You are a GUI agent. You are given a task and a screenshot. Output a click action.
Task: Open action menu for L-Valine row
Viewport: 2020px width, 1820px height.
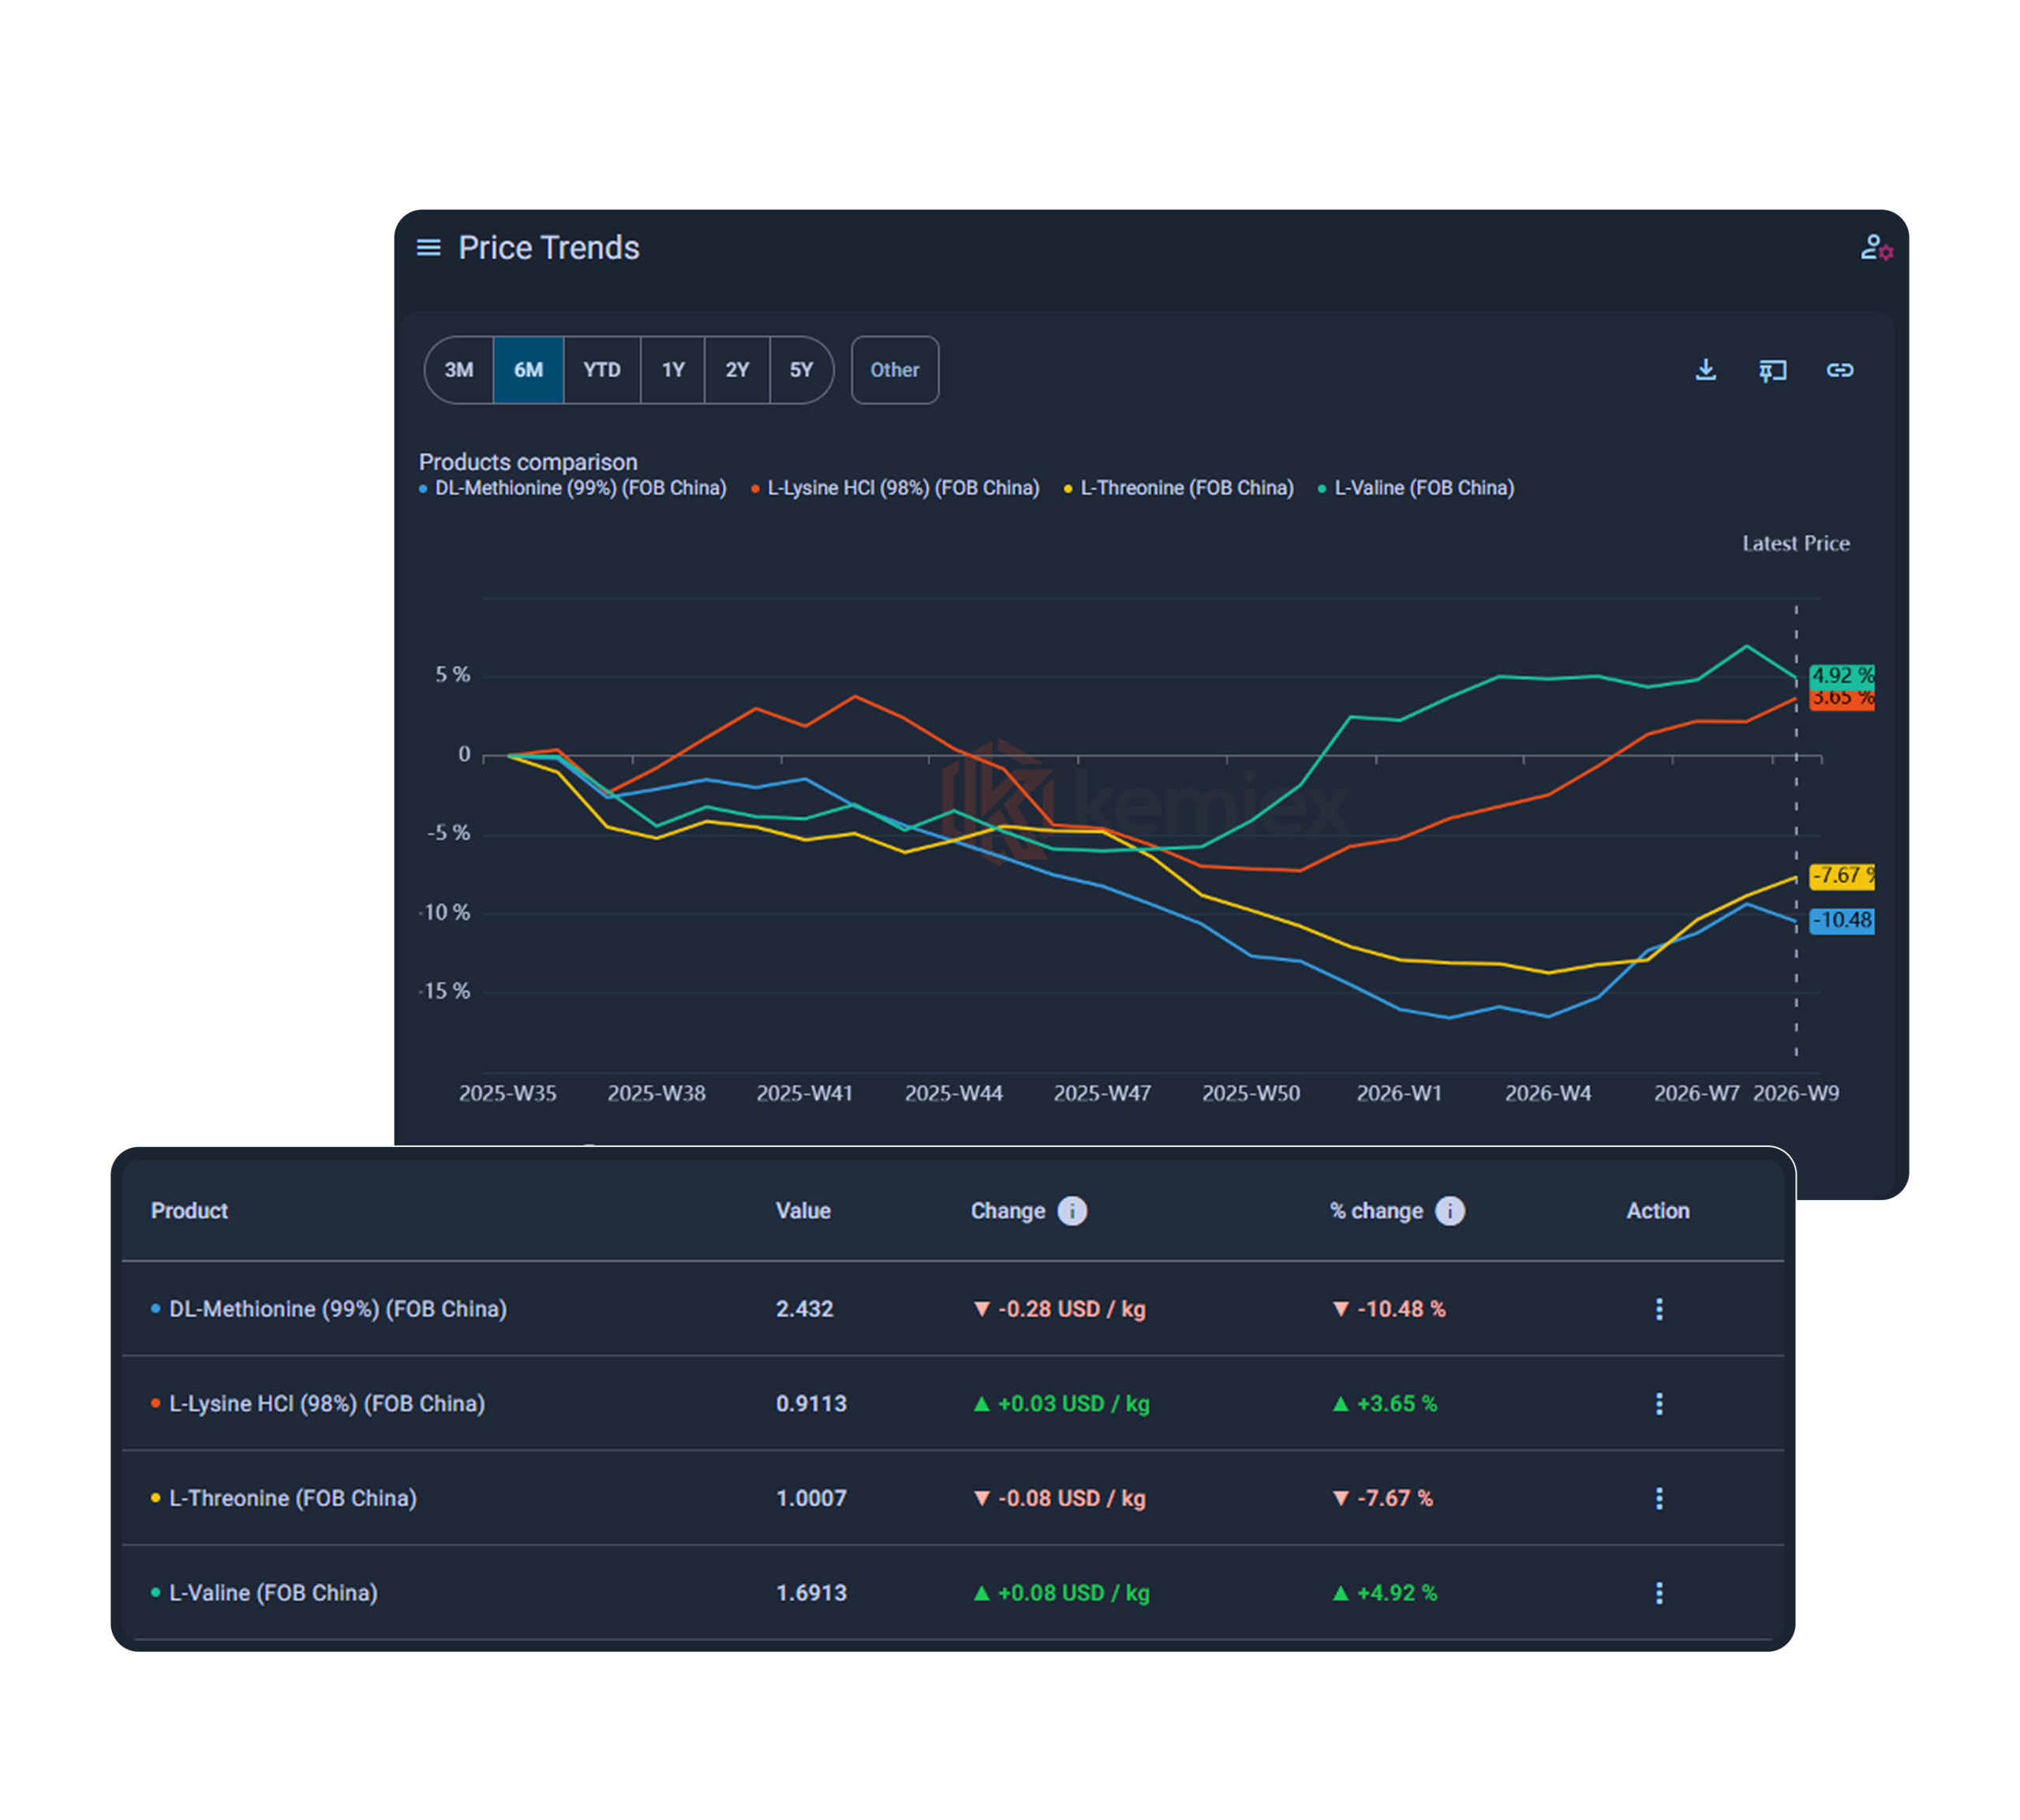[1659, 1593]
